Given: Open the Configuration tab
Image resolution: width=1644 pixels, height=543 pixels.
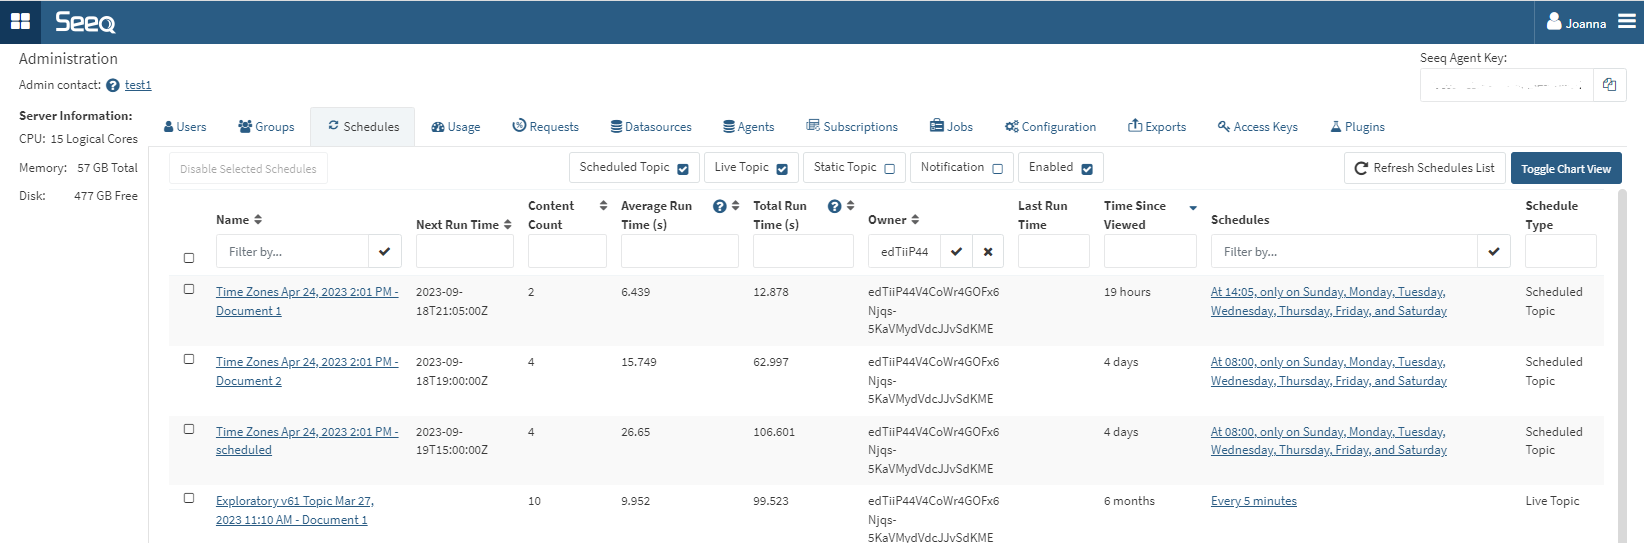Looking at the screenshot, I should (x=1050, y=127).
